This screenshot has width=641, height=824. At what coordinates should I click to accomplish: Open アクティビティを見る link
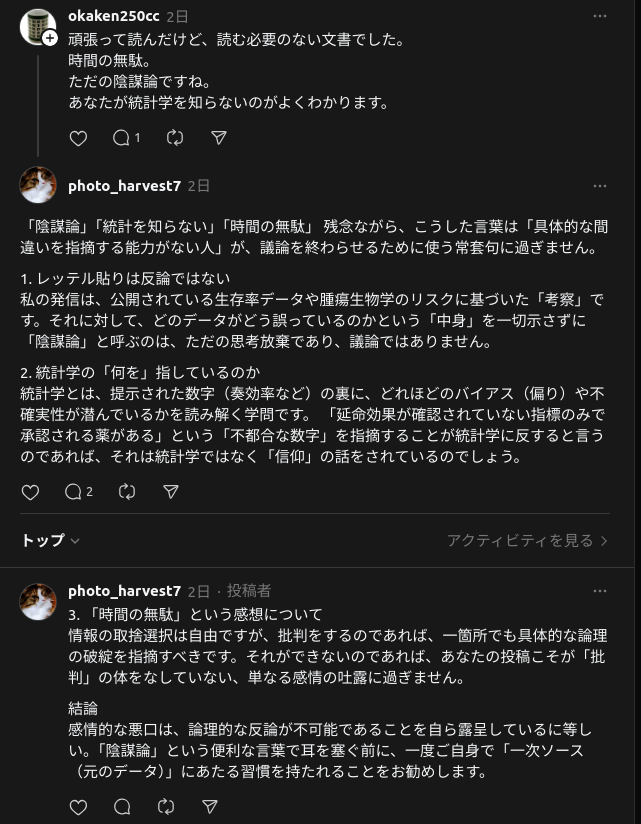pyautogui.click(x=527, y=541)
